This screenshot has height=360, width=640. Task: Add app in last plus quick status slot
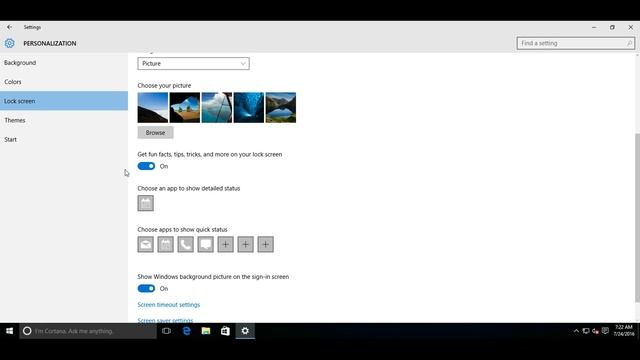pos(266,244)
